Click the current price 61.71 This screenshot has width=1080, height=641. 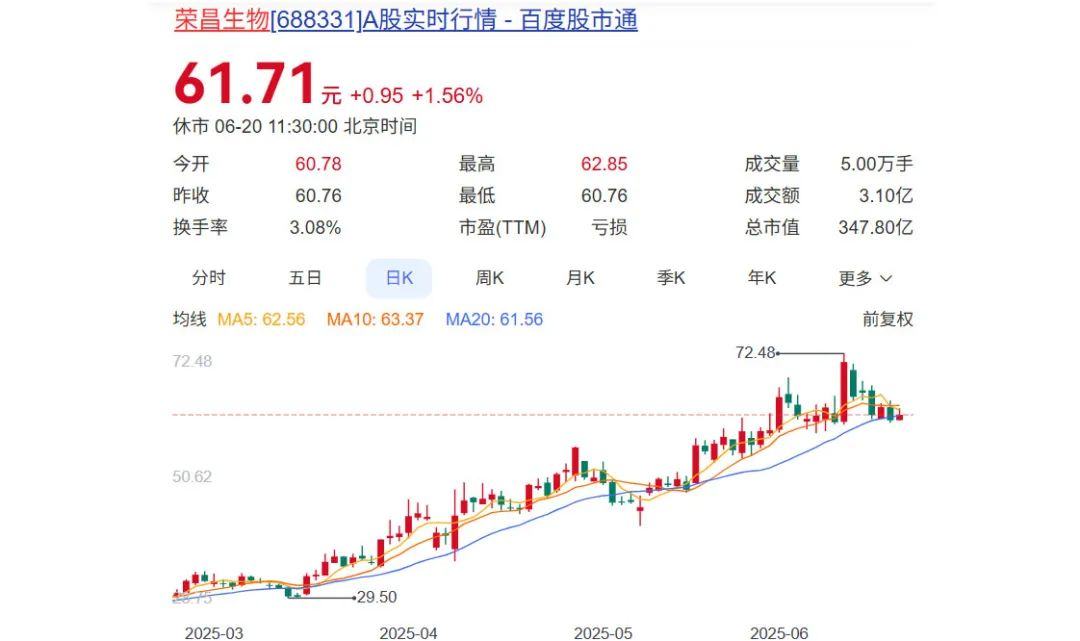pos(245,84)
